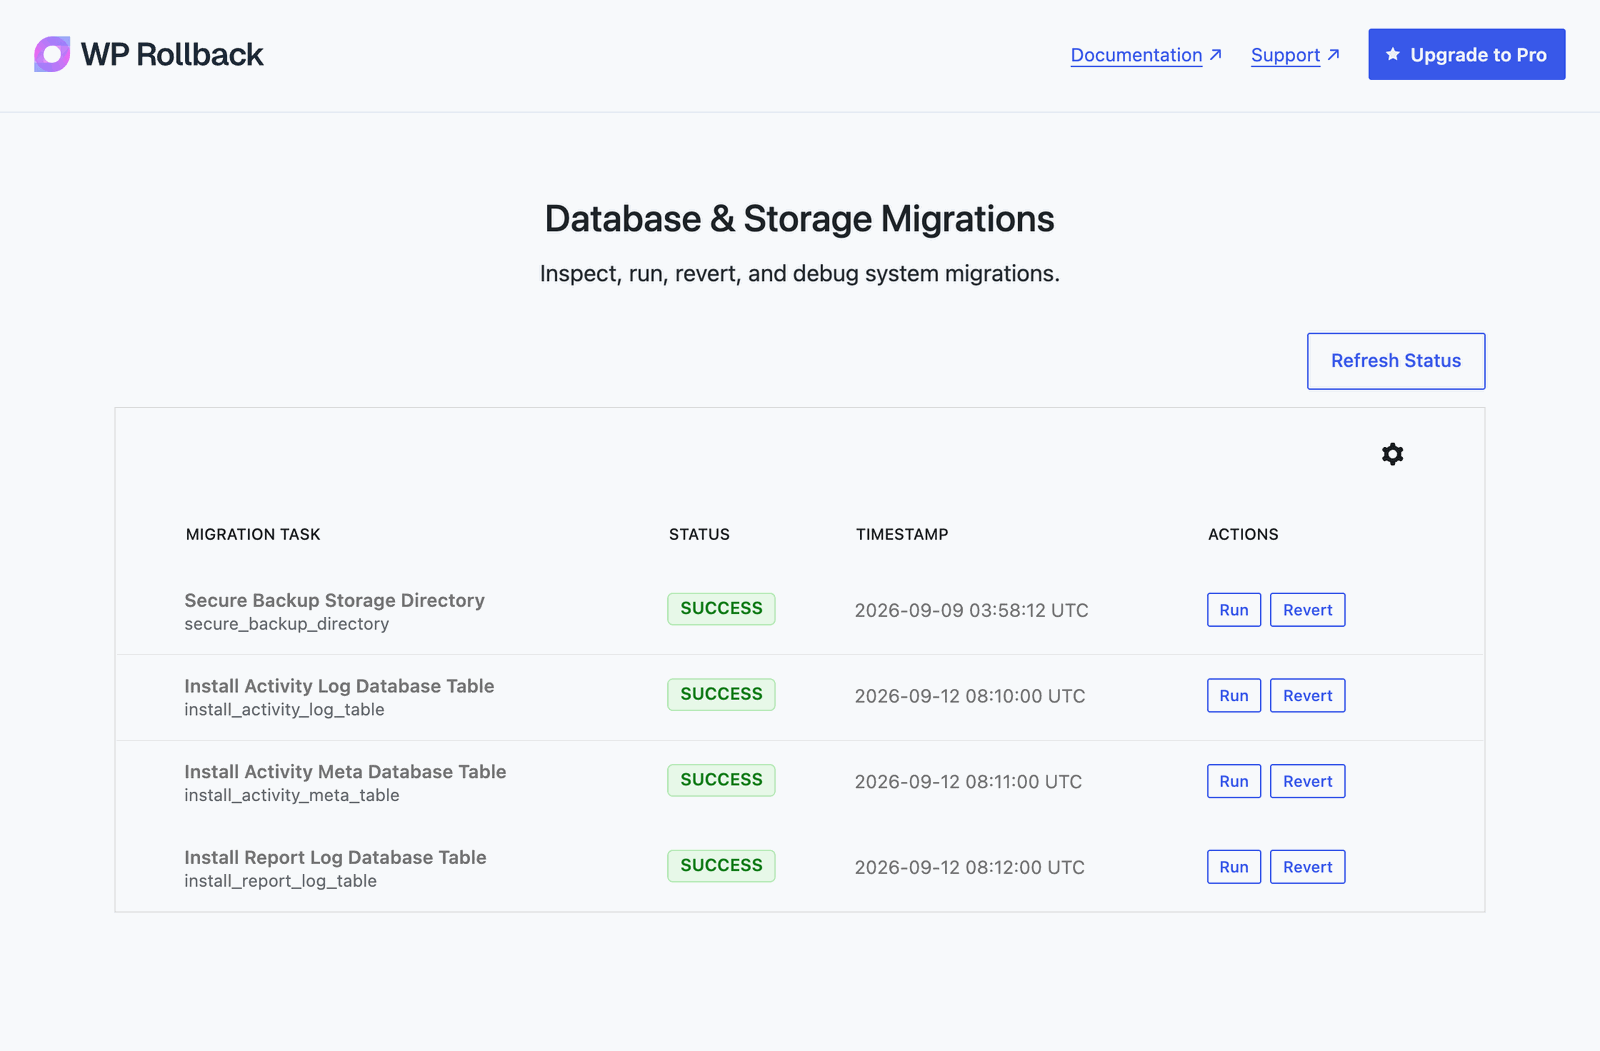Revert the Install Report Log Database Table migration
This screenshot has width=1600, height=1051.
tap(1307, 867)
